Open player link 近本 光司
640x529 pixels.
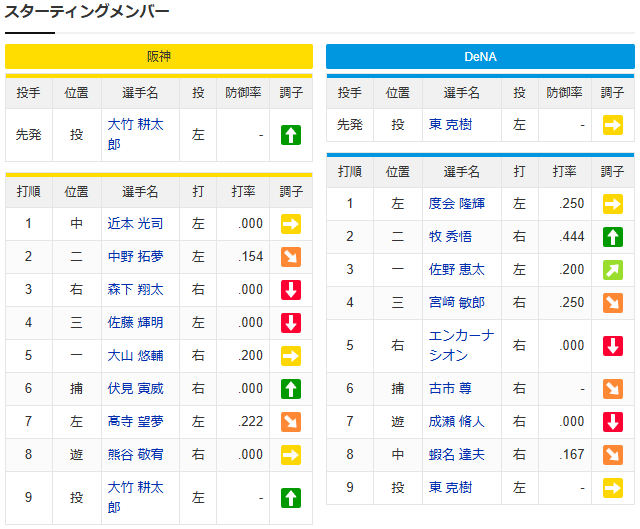click(135, 224)
